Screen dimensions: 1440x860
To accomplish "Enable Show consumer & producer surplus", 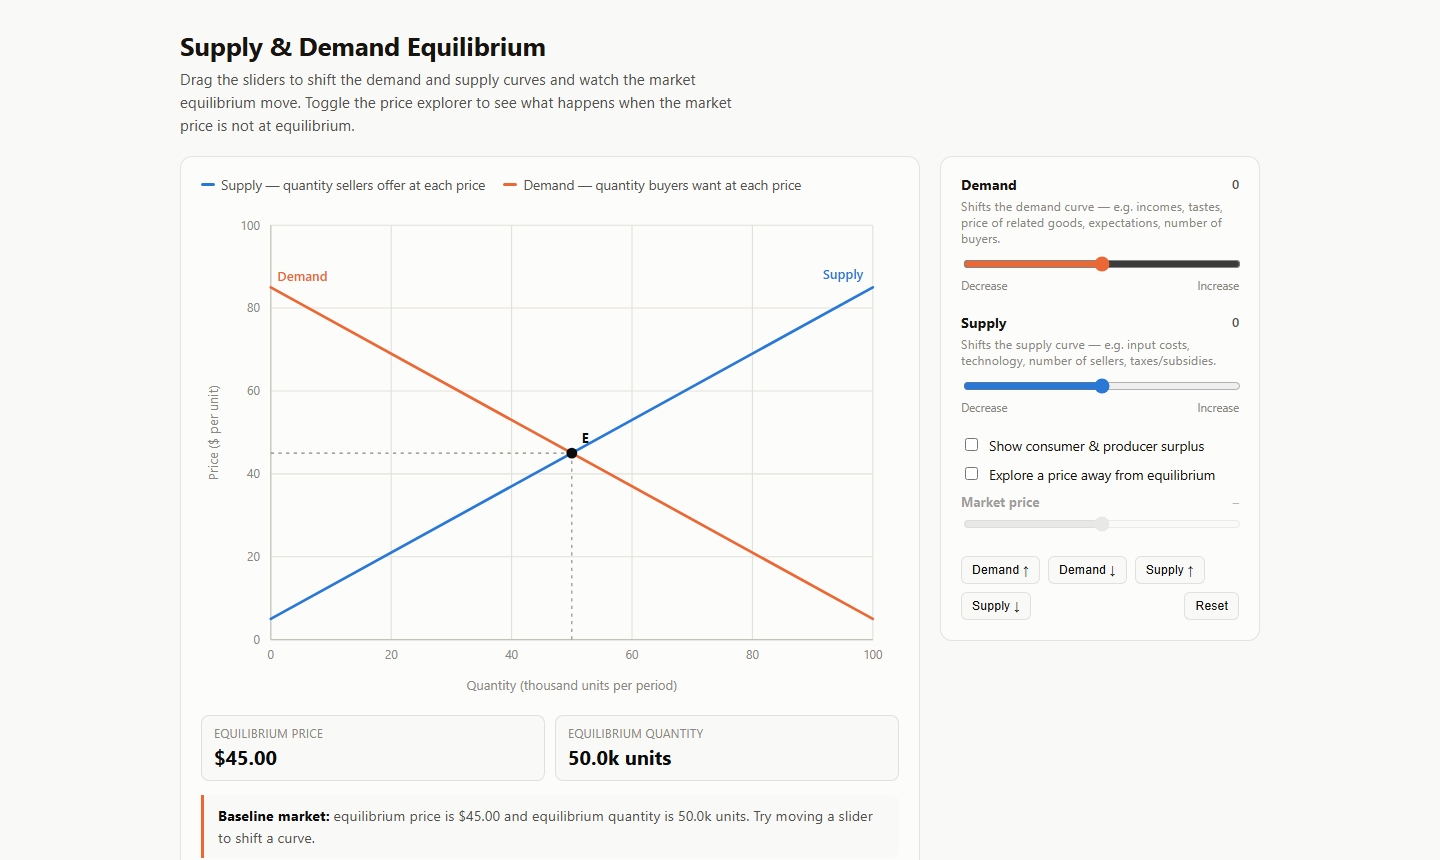I will [971, 445].
